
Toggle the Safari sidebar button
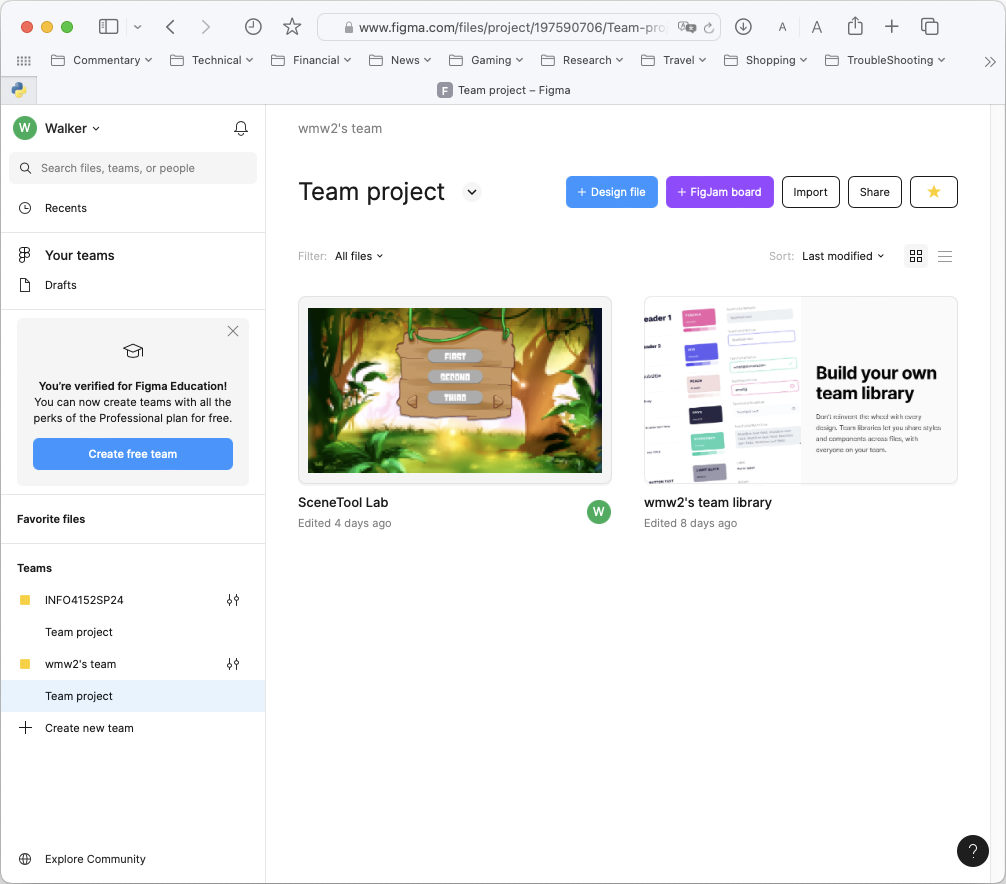(x=109, y=27)
